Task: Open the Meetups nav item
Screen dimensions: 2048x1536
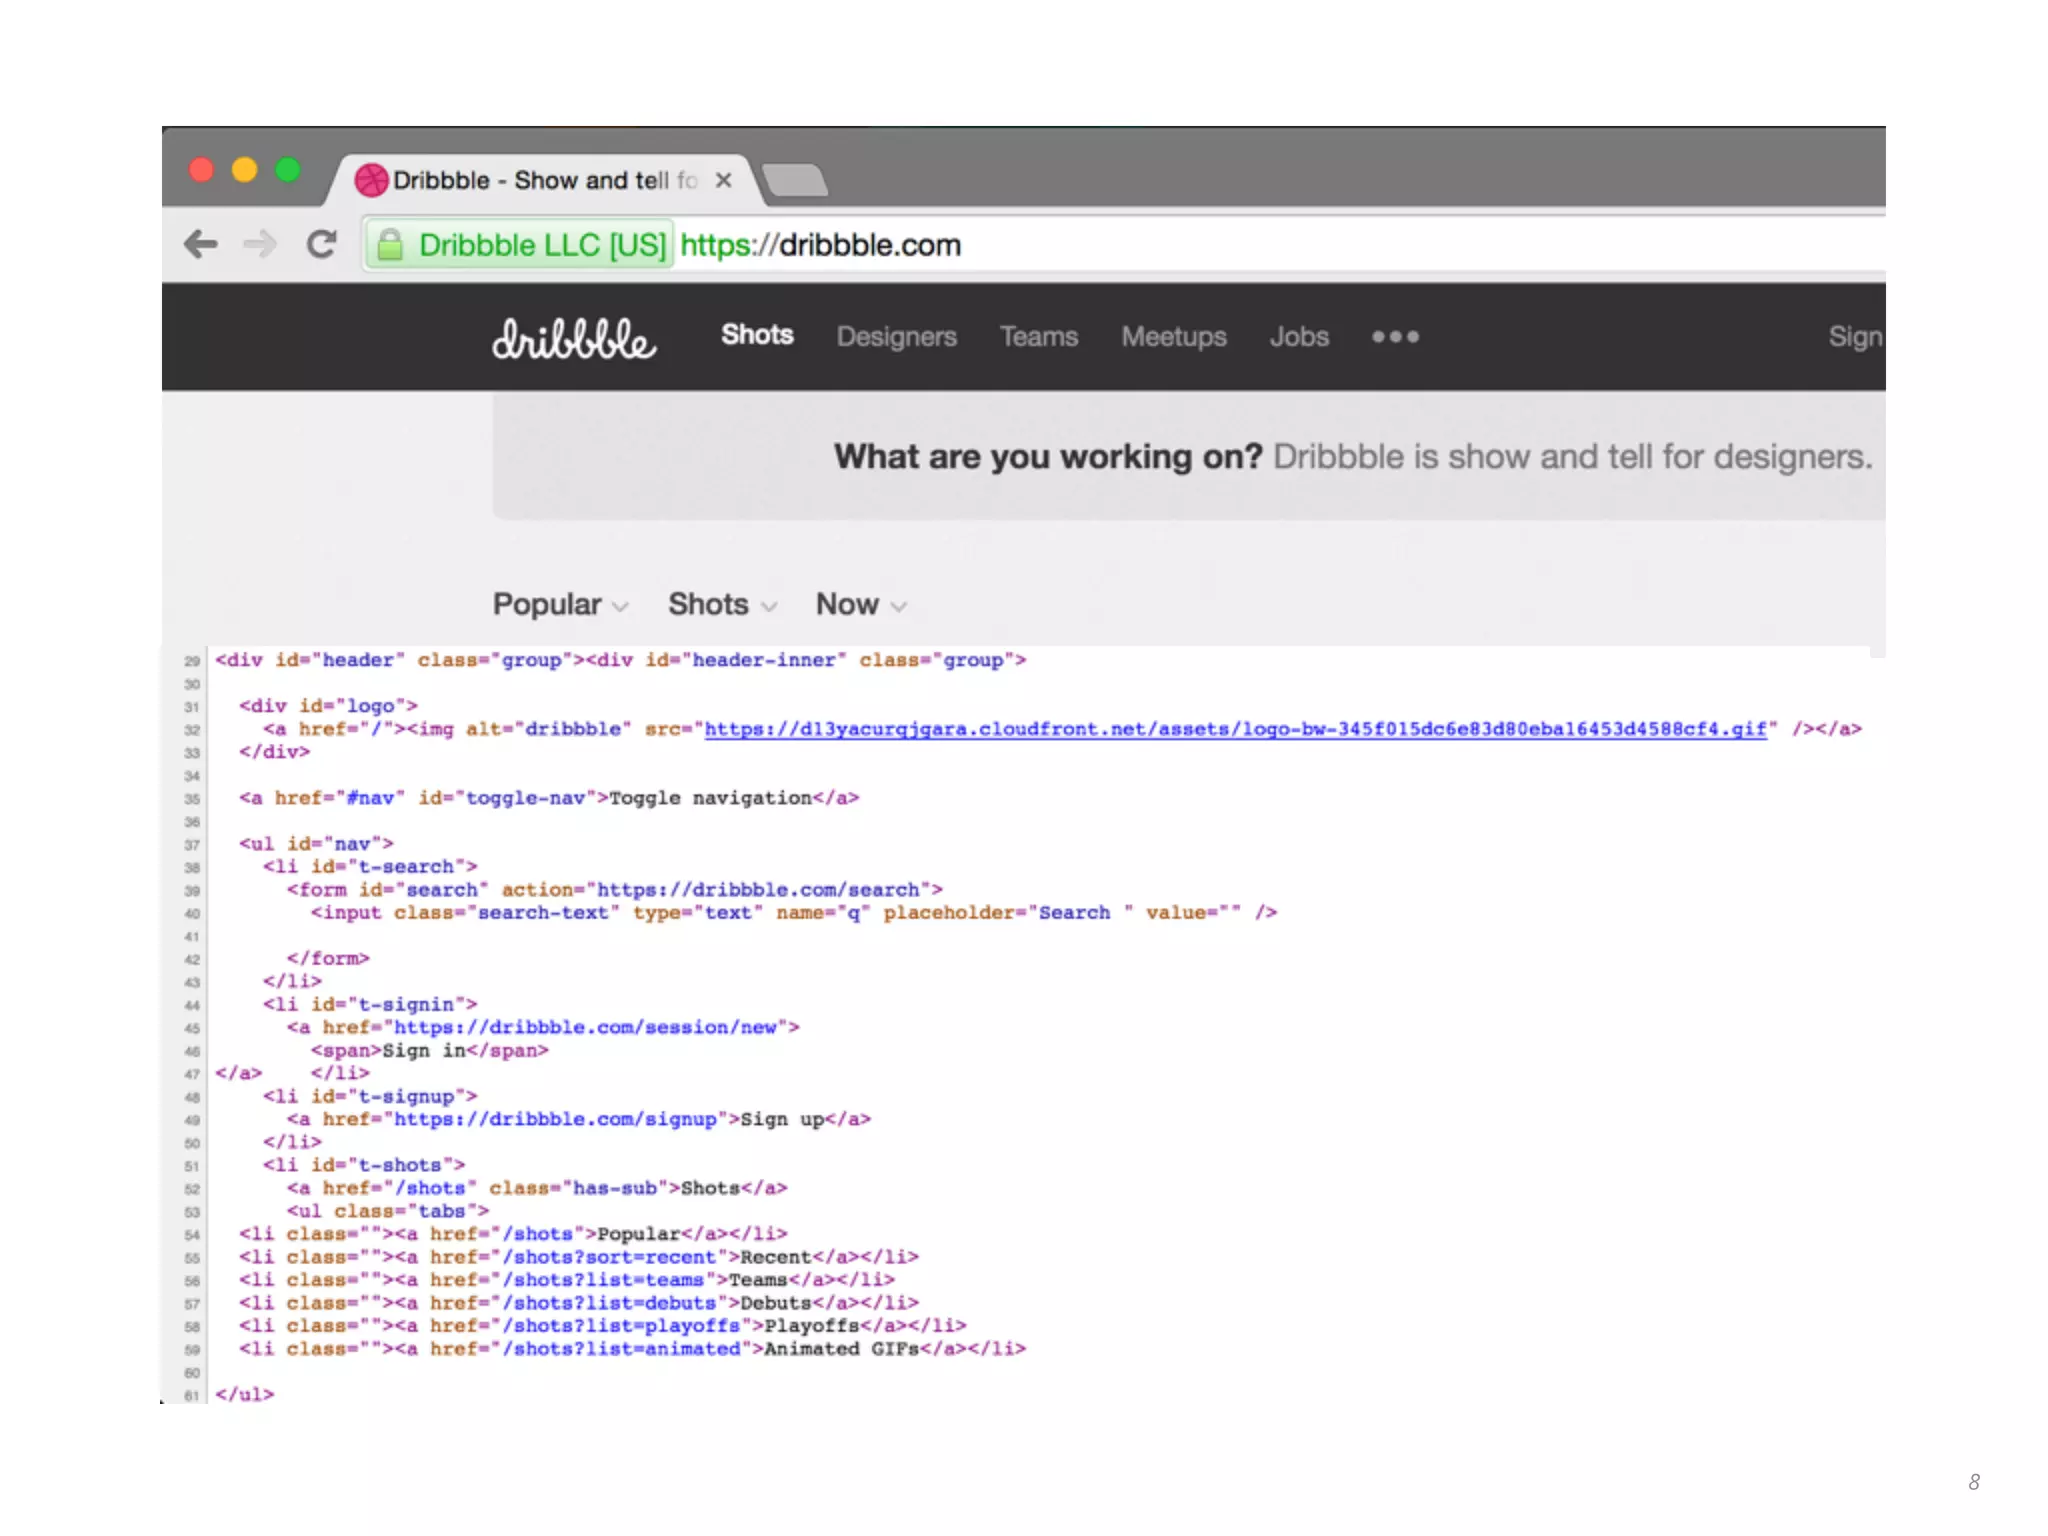Action: [1174, 337]
